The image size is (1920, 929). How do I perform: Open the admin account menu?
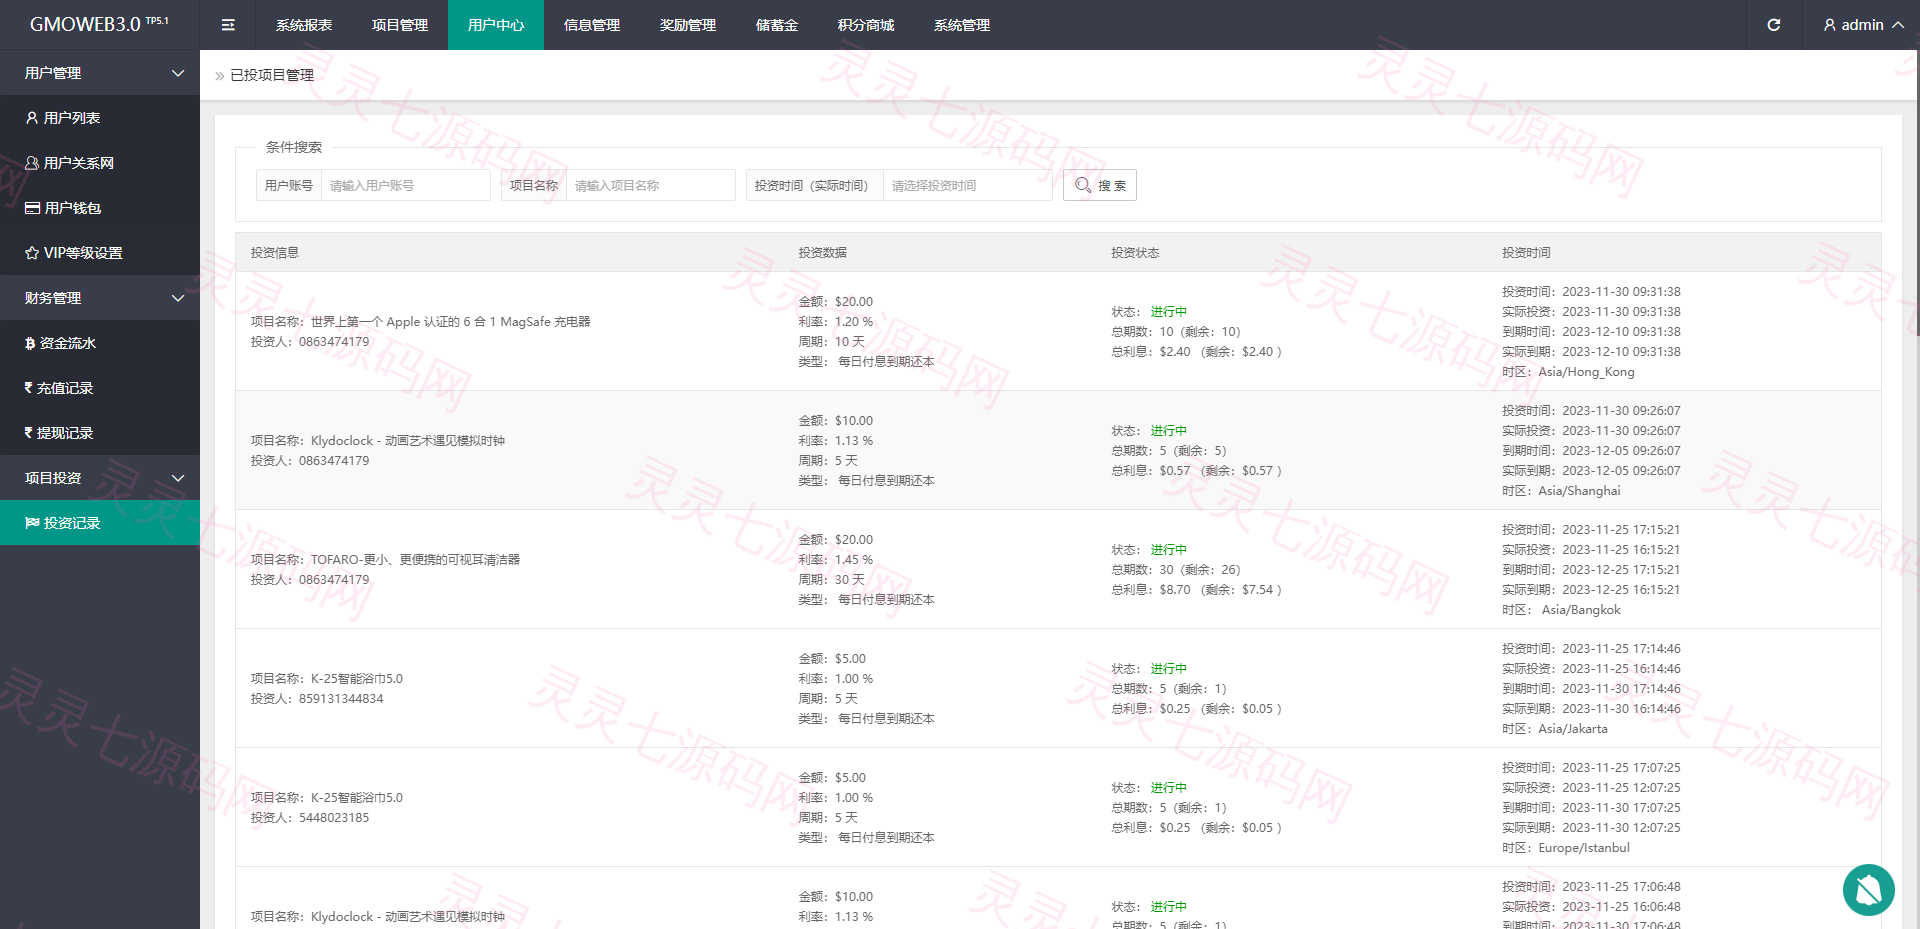[1863, 25]
